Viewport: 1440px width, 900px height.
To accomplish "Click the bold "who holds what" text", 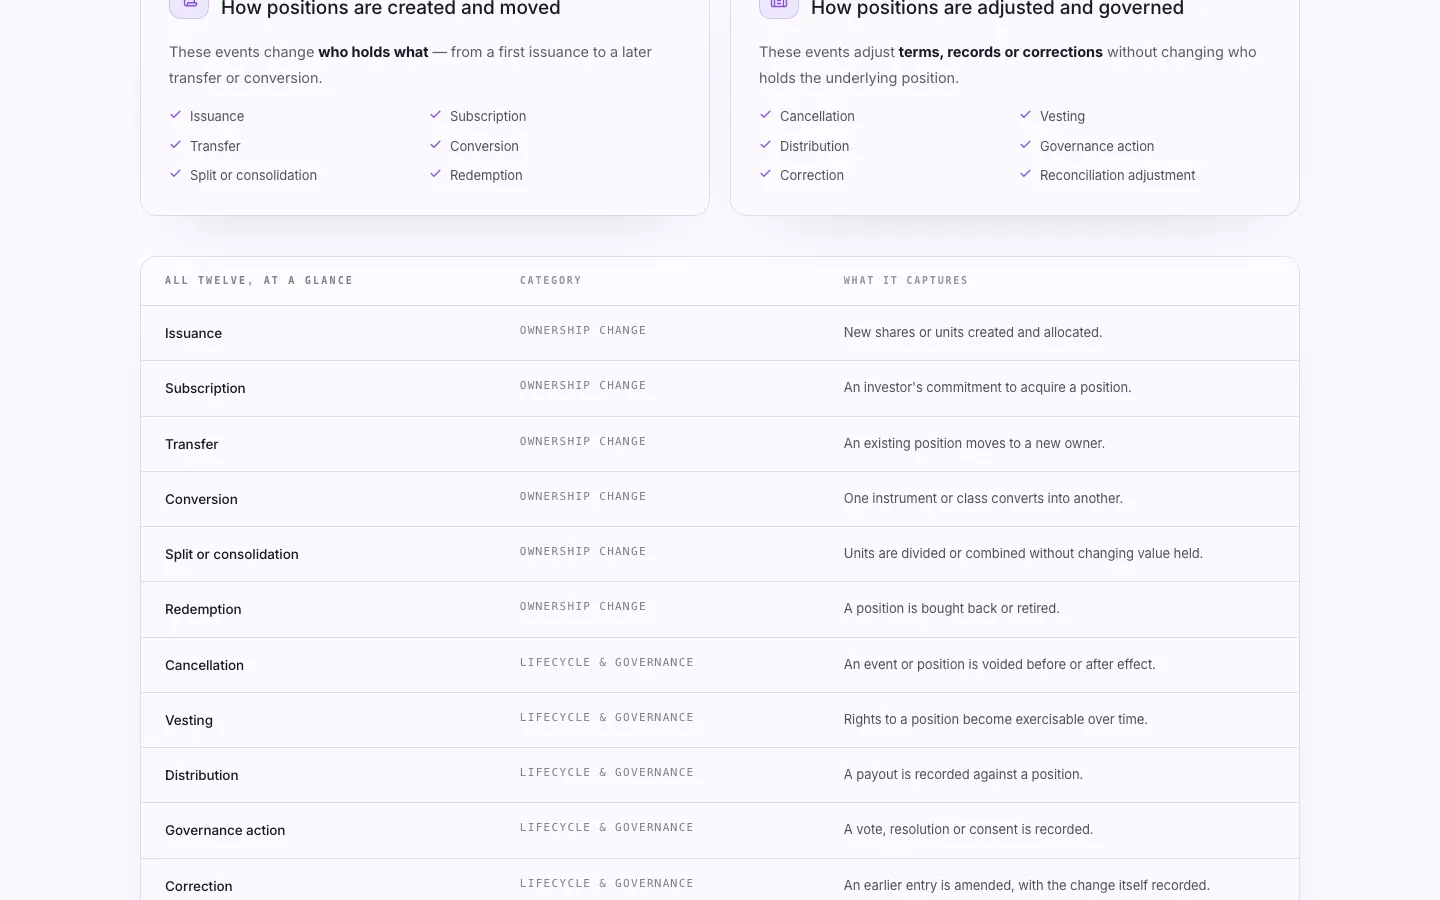I will coord(373,52).
